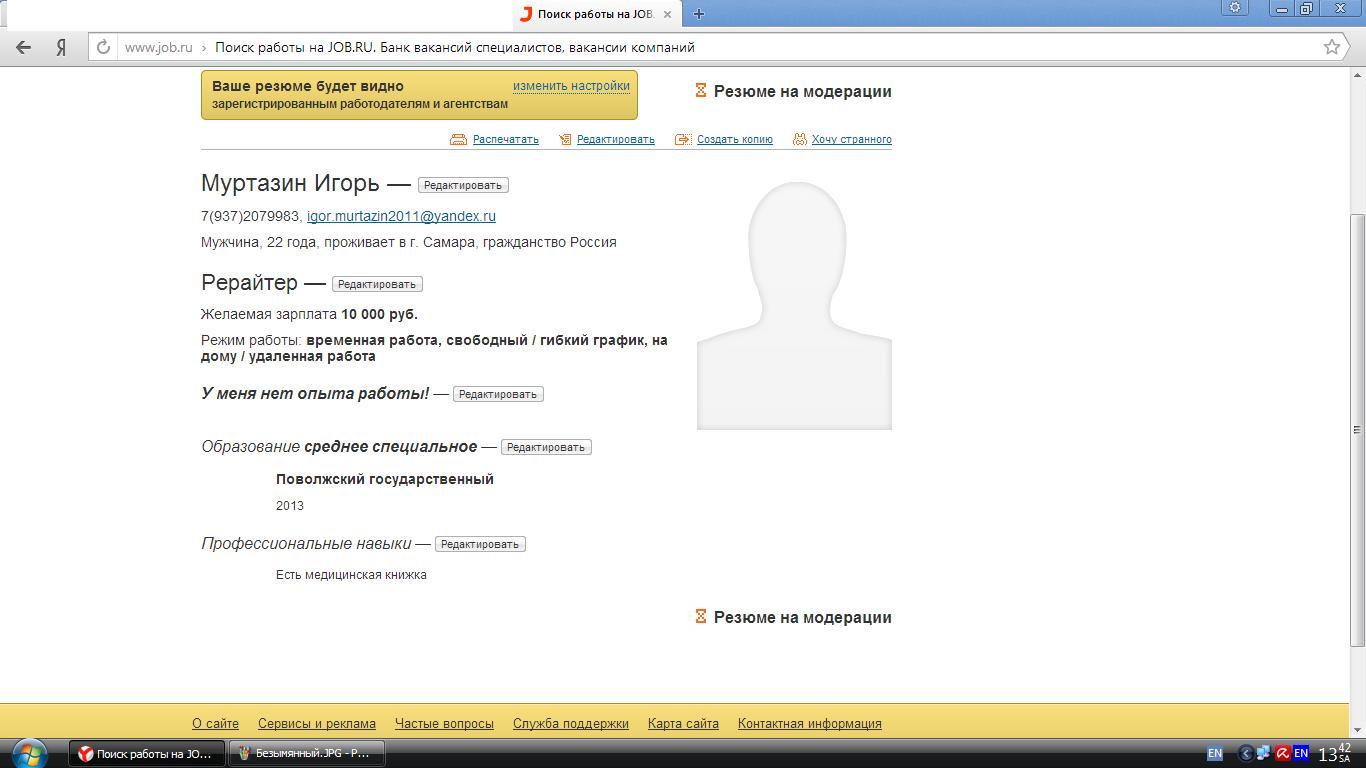Viewport: 1366px width, 768px height.
Task: Show hidden tray icons arrow
Action: pos(1246,753)
